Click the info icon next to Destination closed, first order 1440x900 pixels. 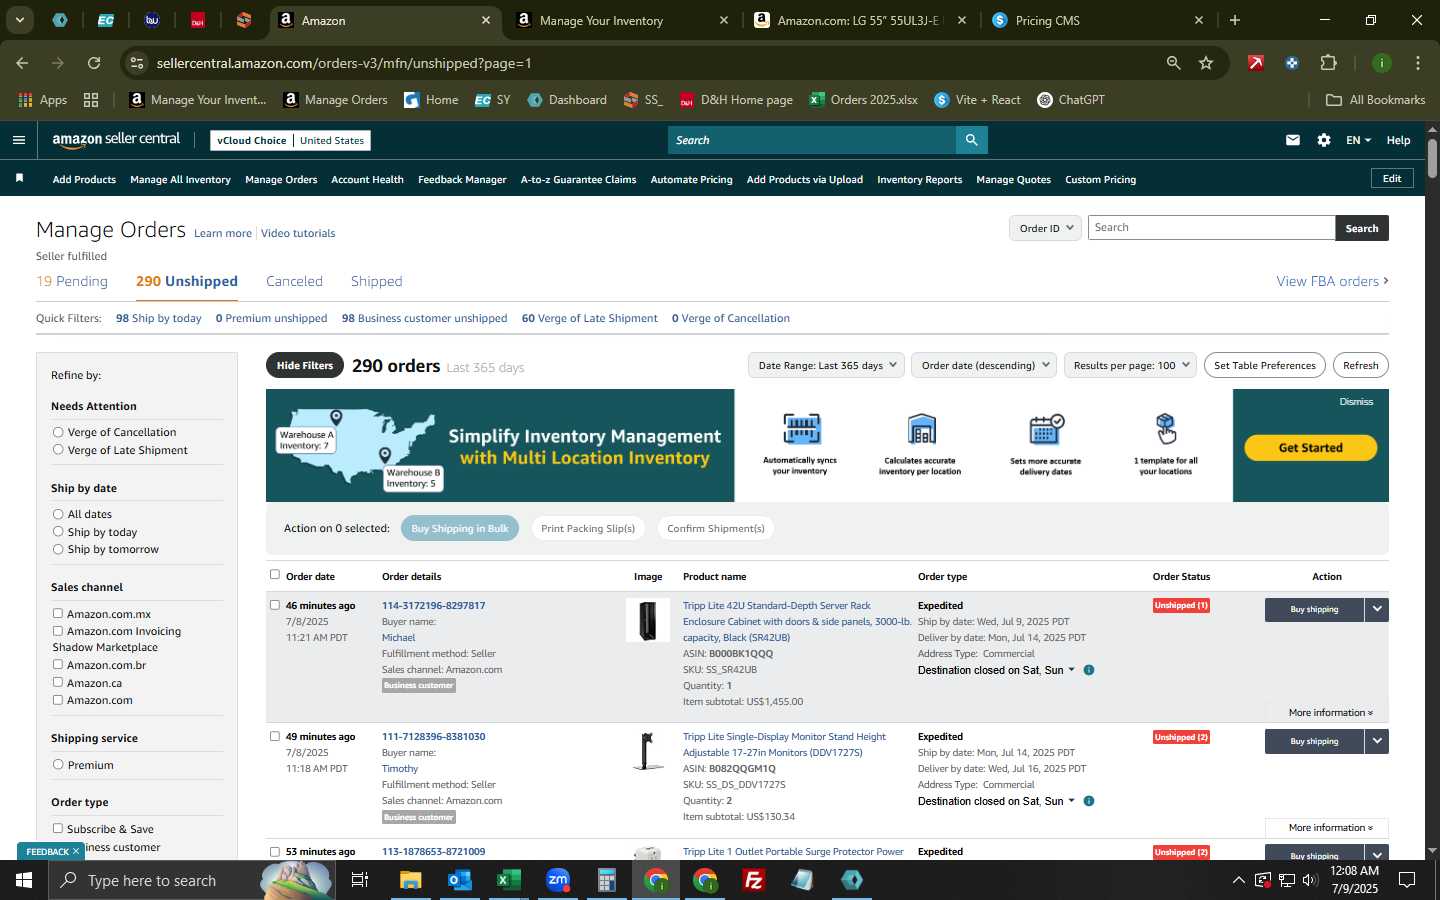click(x=1089, y=670)
